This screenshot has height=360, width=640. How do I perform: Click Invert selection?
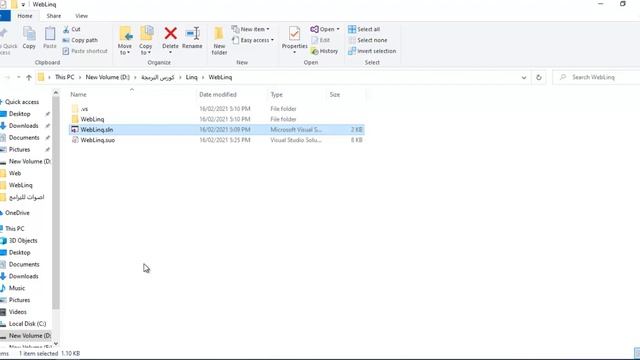[372, 51]
